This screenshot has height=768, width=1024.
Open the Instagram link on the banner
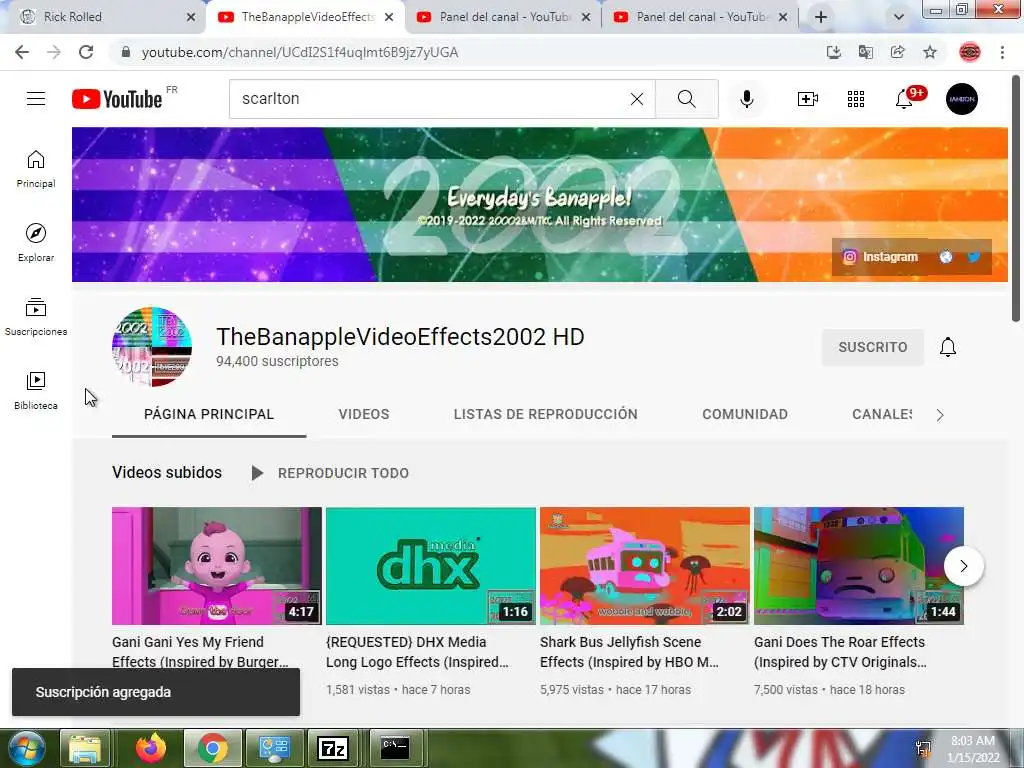880,257
